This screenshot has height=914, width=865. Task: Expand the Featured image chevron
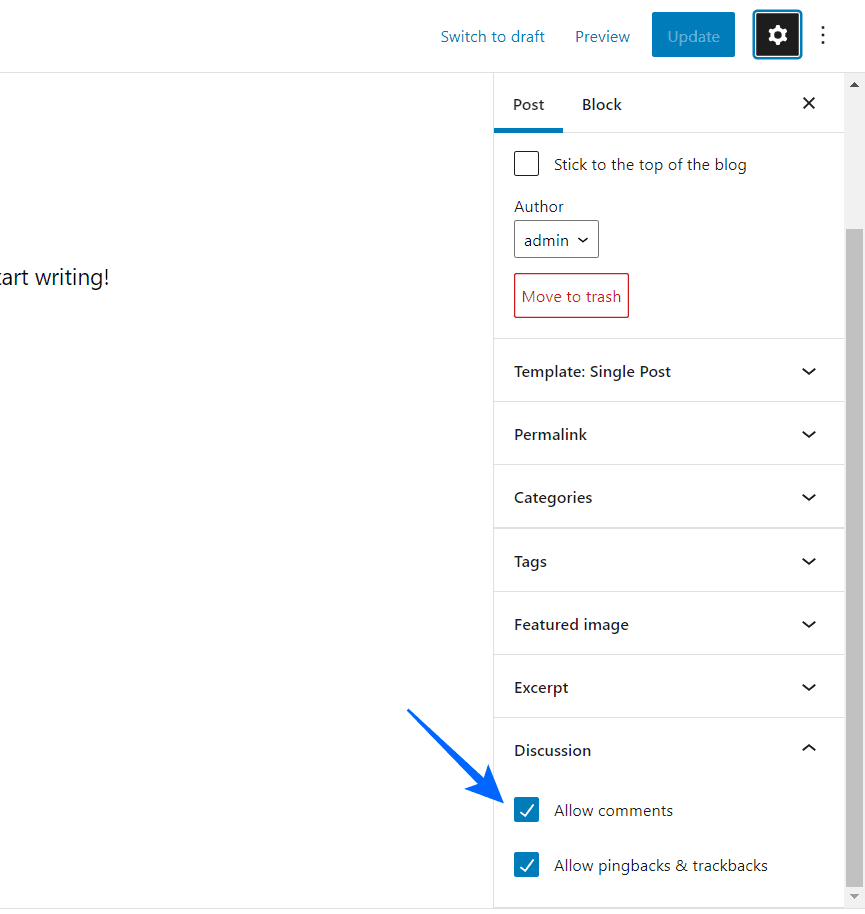coord(808,623)
